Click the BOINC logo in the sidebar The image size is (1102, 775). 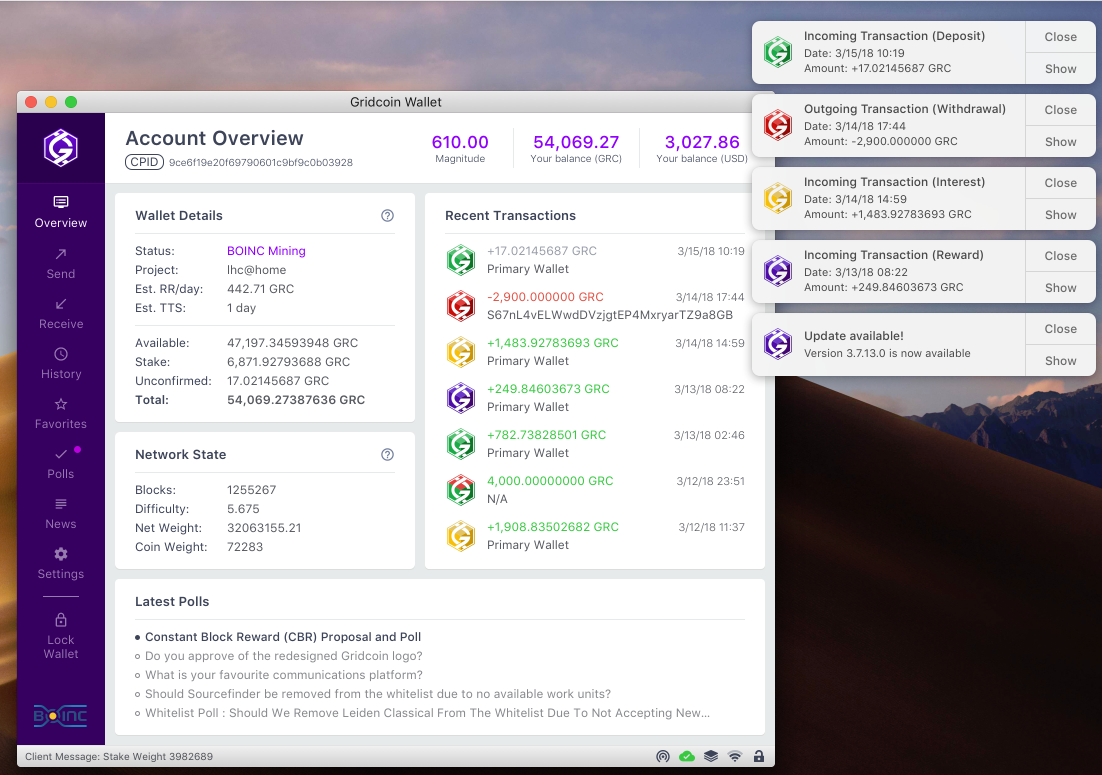(60, 715)
